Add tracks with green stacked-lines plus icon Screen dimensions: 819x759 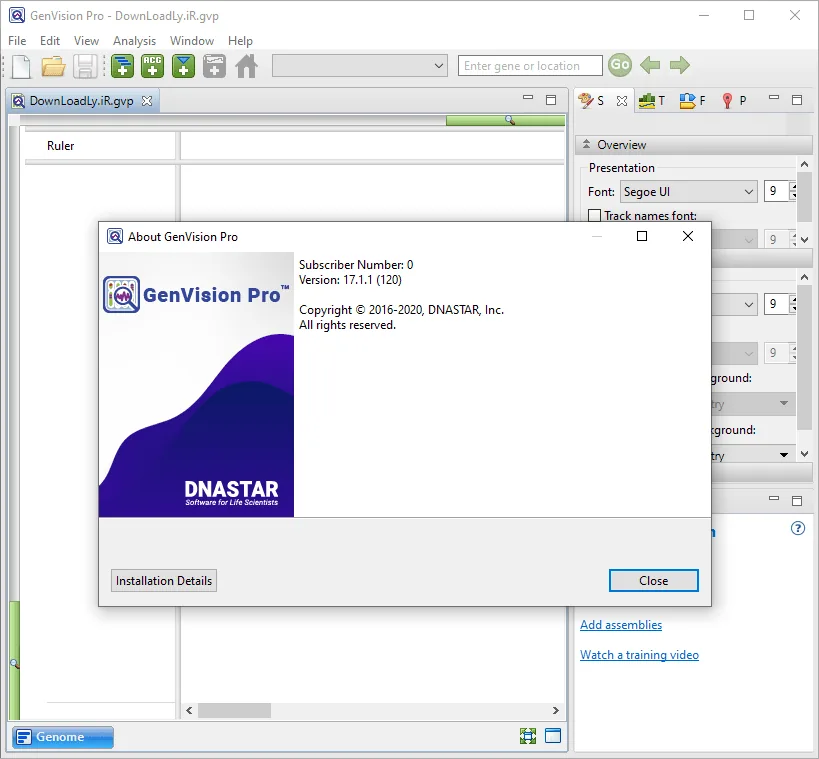tap(122, 66)
